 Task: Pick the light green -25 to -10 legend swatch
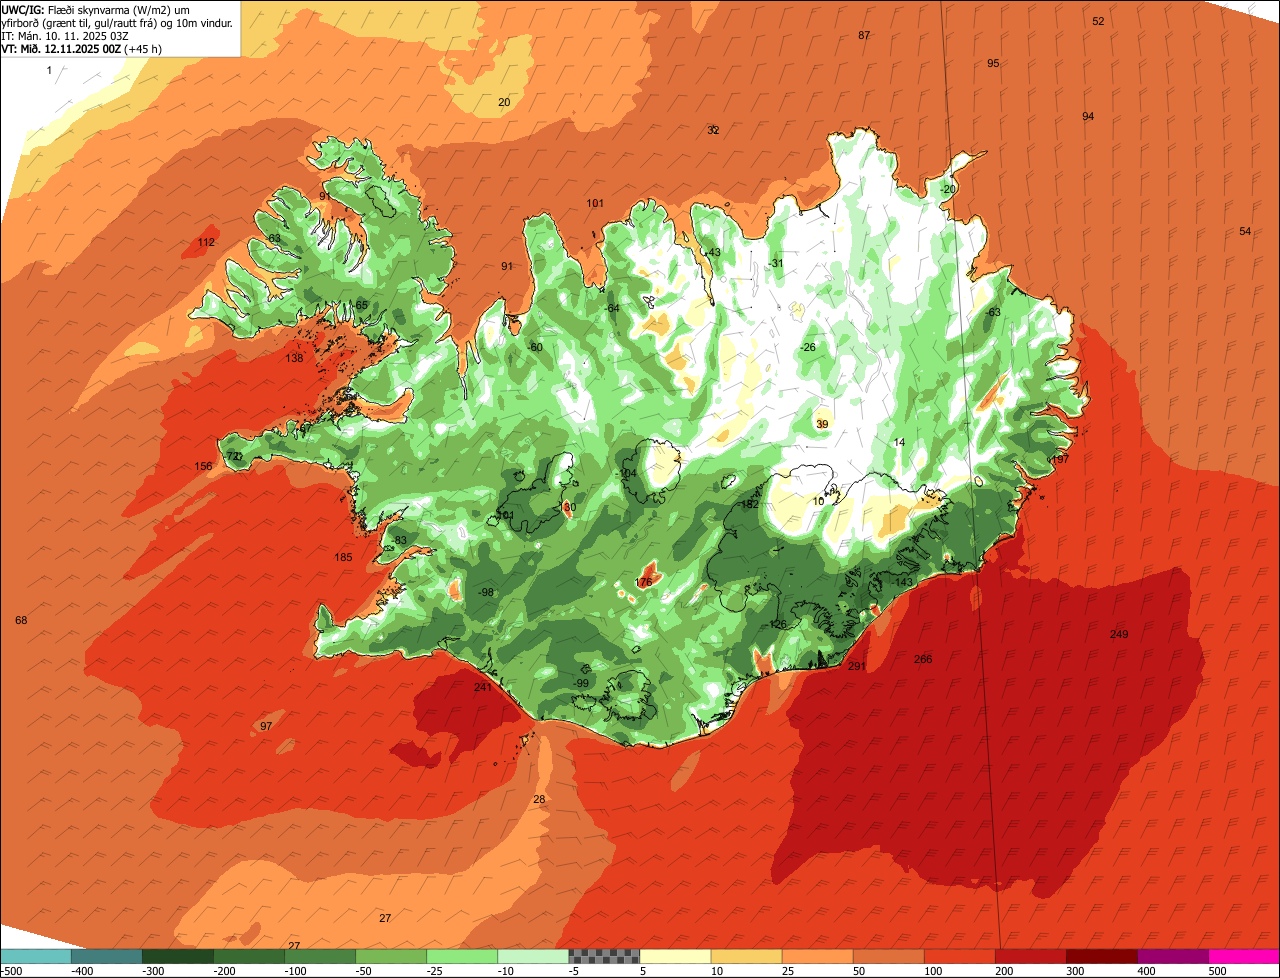pyautogui.click(x=462, y=957)
